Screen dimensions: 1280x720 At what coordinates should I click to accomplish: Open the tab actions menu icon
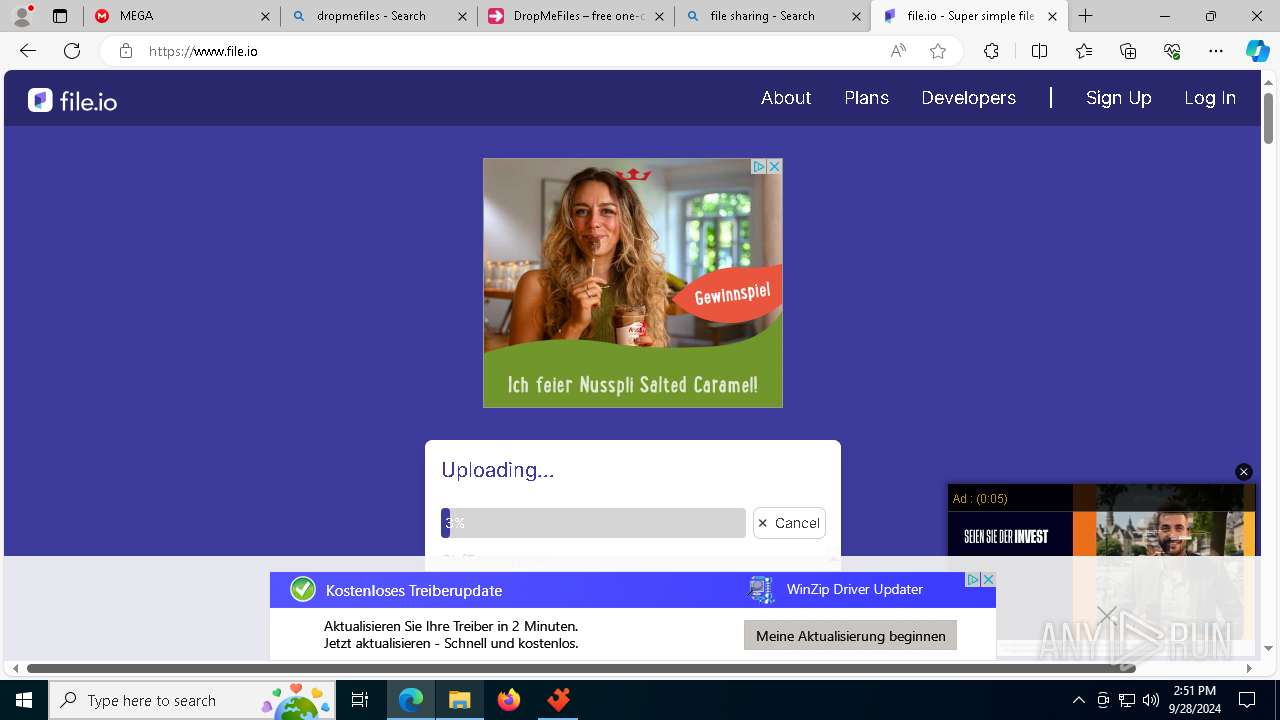point(60,16)
